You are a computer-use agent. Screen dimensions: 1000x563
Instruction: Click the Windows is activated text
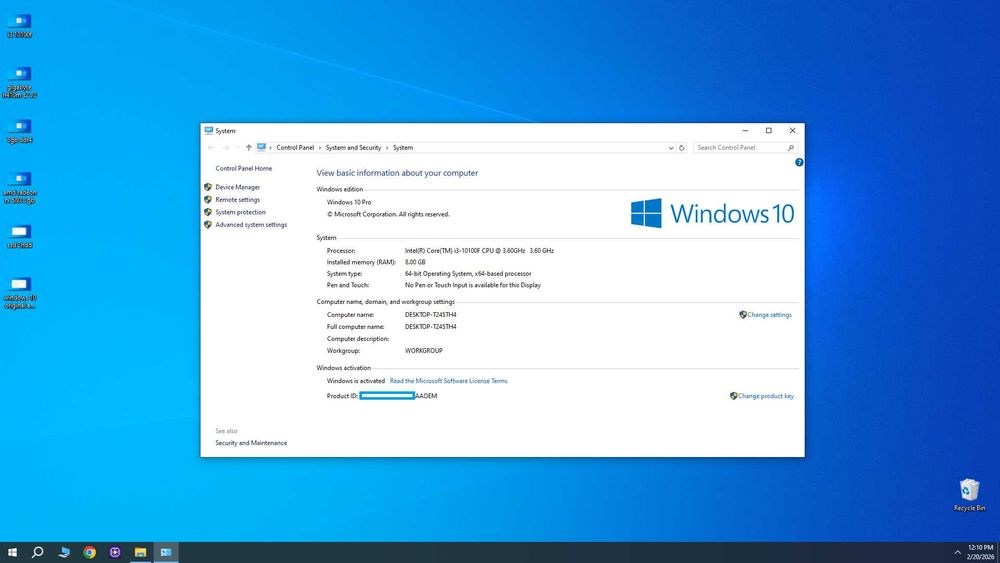coord(356,381)
